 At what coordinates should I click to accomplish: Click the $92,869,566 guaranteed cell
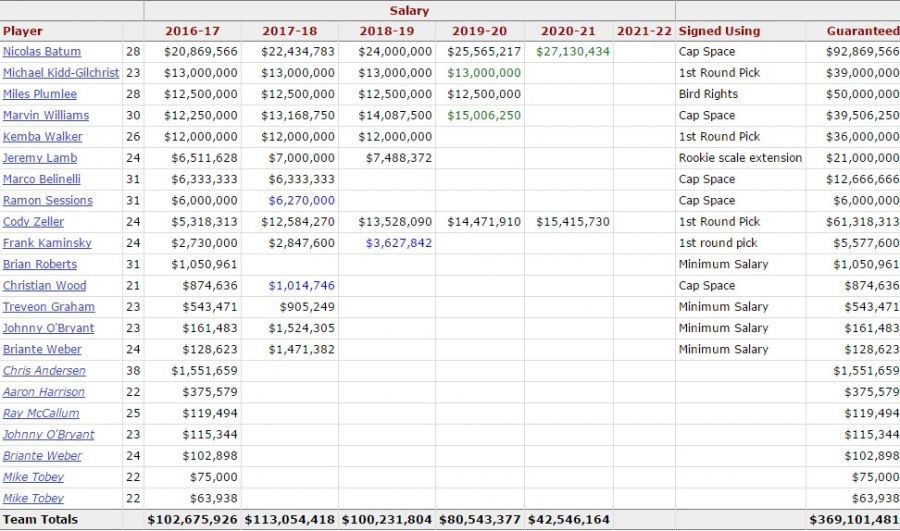tap(863, 52)
